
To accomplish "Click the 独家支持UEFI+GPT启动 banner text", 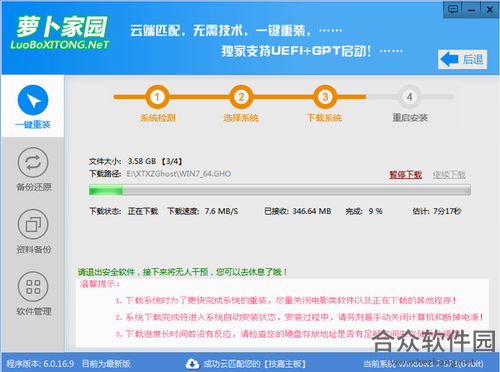I will (x=296, y=51).
